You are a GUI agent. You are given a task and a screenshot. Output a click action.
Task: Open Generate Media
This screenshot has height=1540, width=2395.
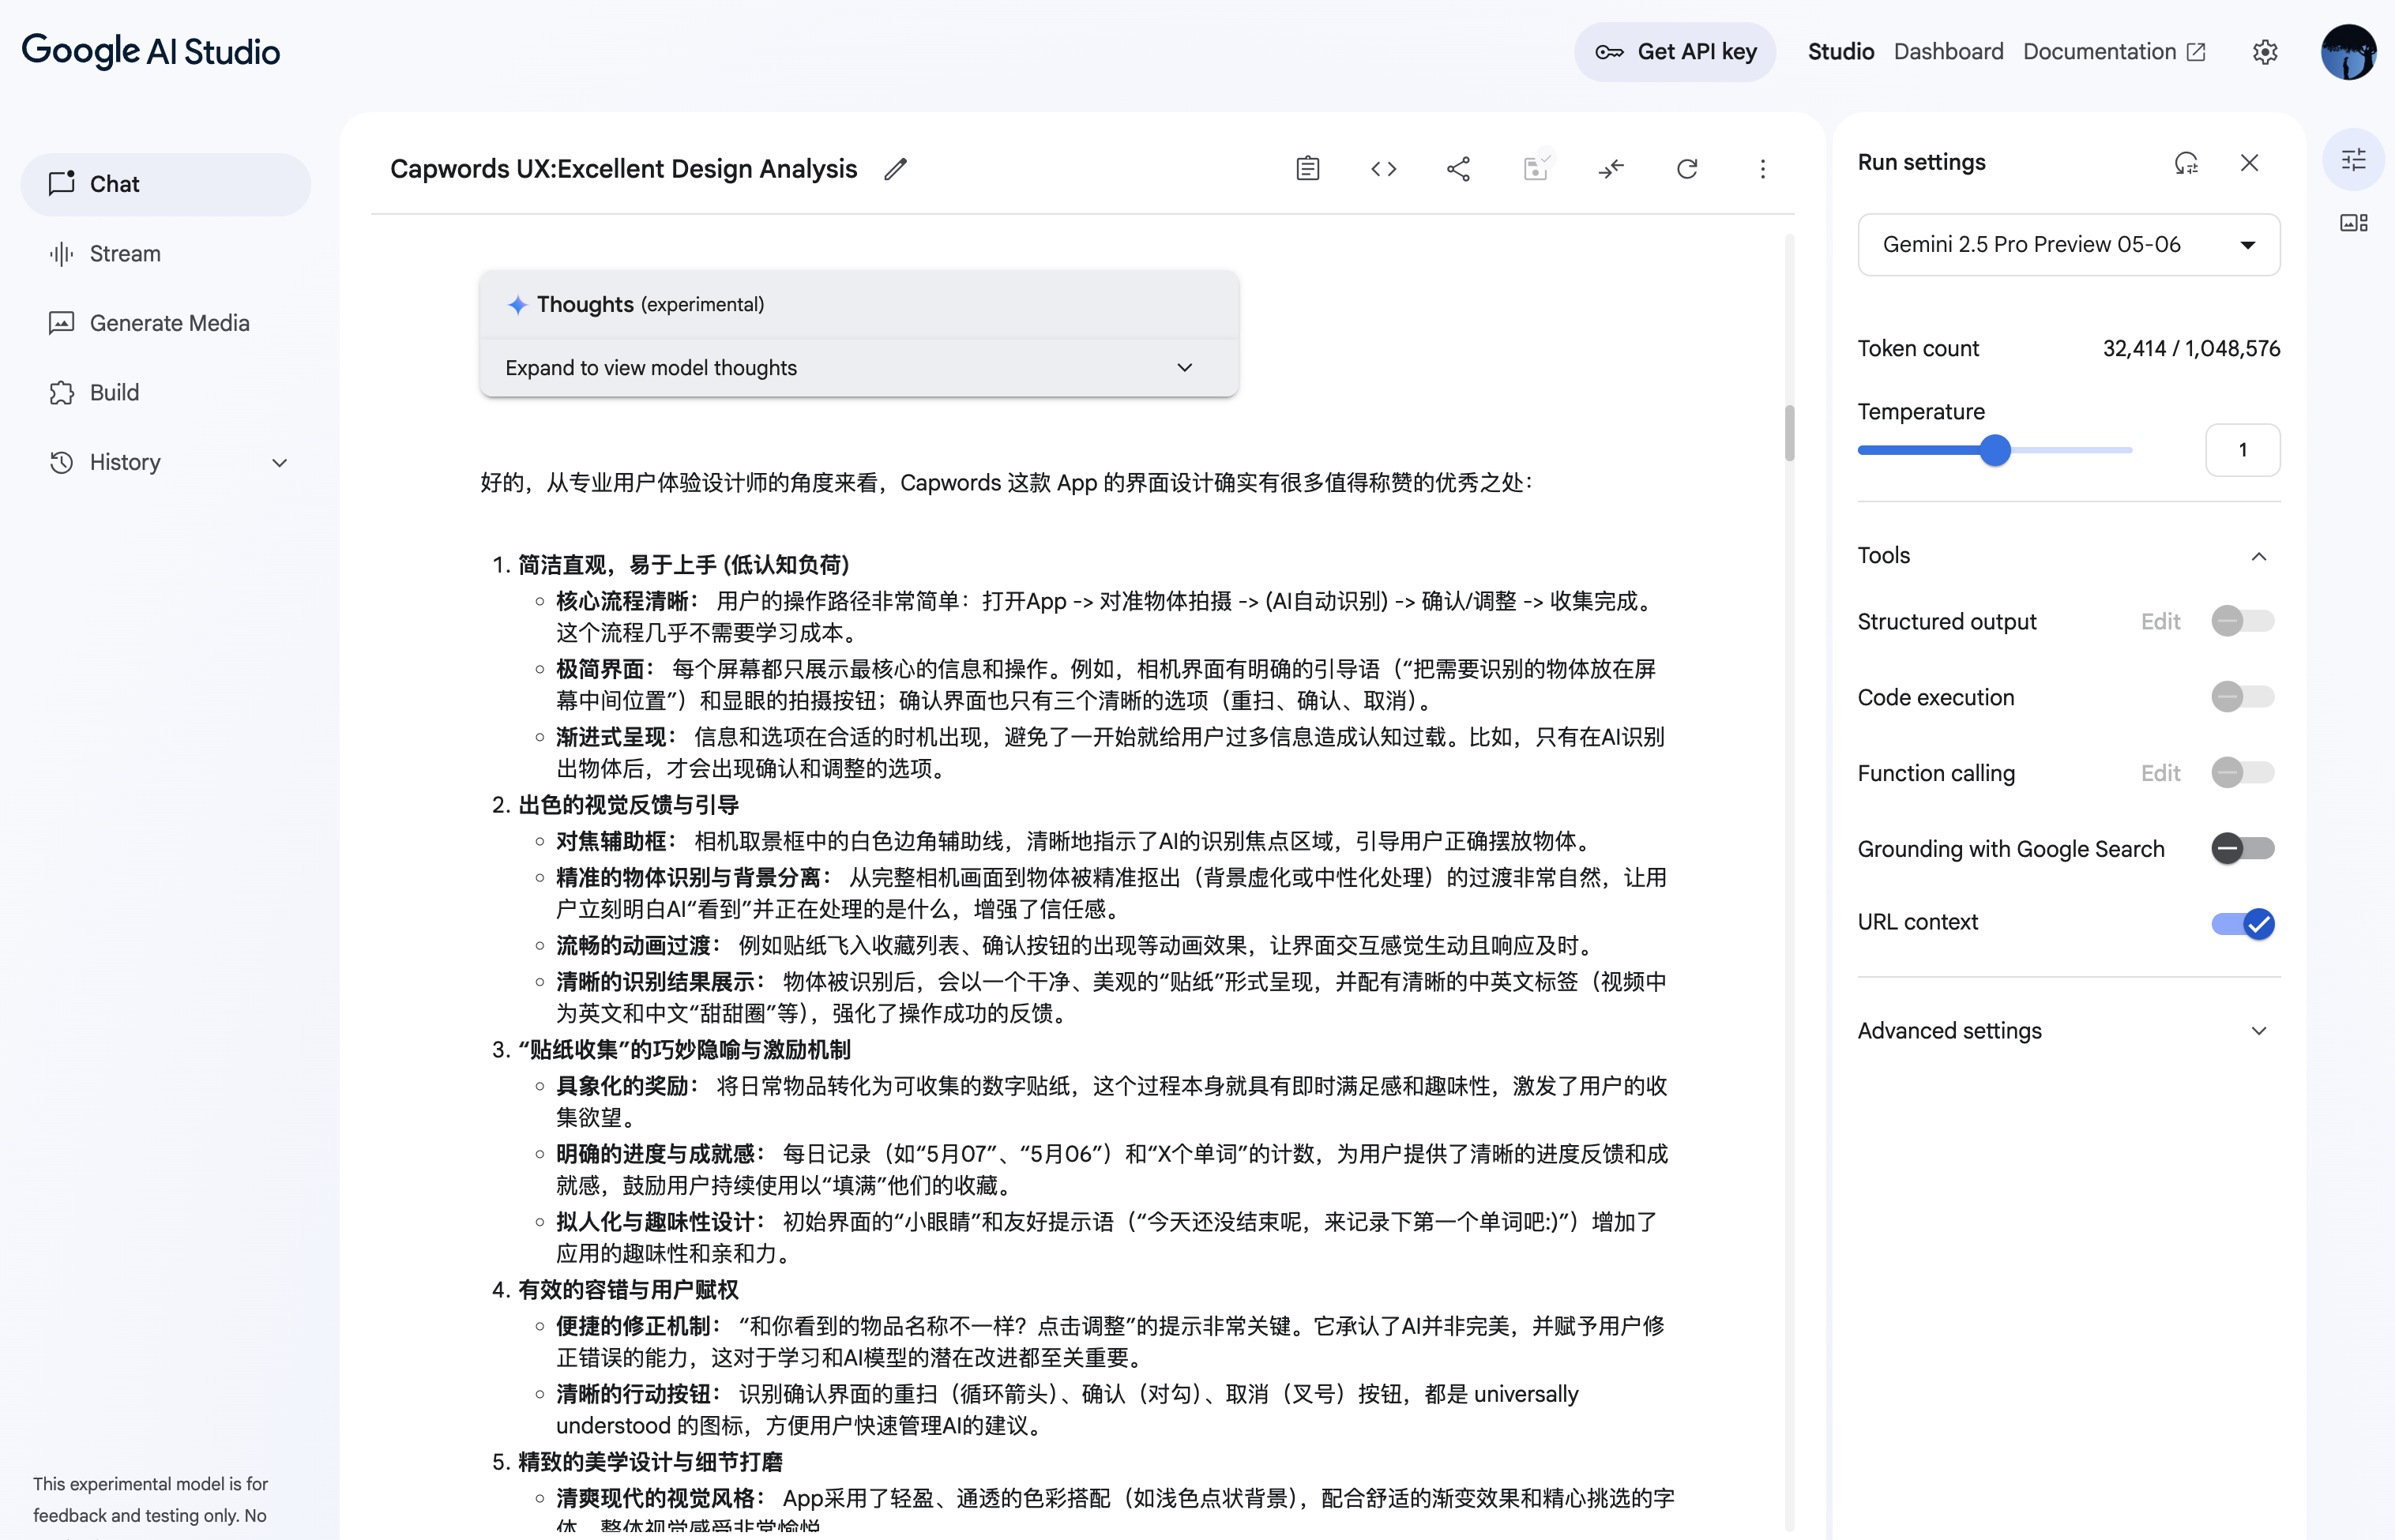click(166, 323)
